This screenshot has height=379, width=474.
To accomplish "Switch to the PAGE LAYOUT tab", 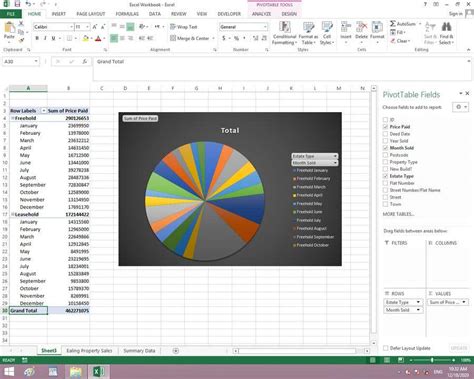I will click(91, 14).
